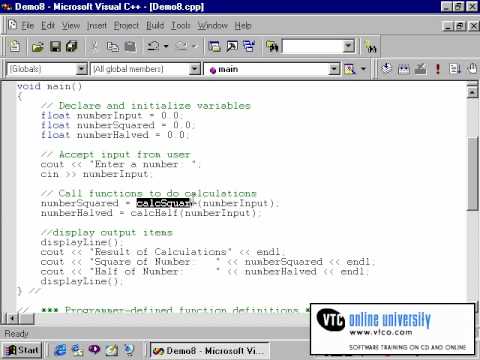Image resolution: width=480 pixels, height=360 pixels.
Task: Restore the Demo8.cpp document window
Action: click(460, 26)
